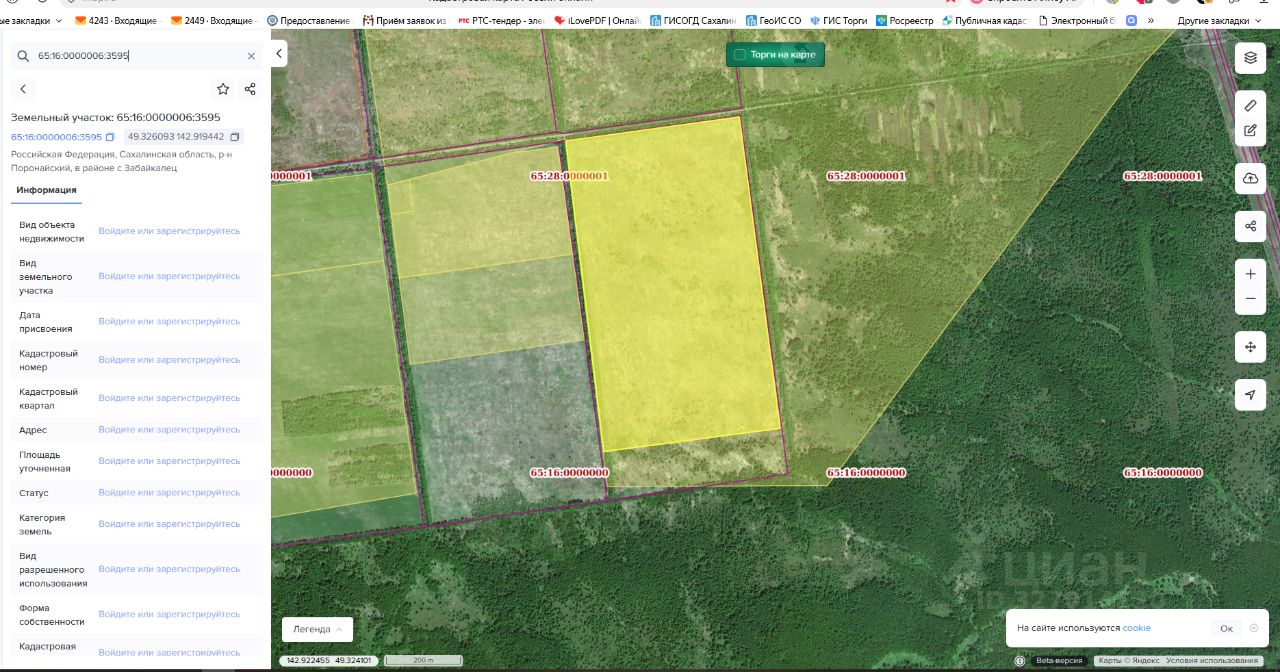Zoom in on the map
The height and width of the screenshot is (672, 1280).
(x=1250, y=273)
